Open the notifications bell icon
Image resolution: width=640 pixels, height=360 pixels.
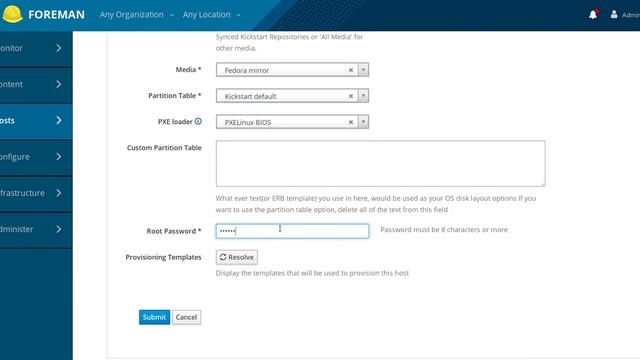[593, 15]
